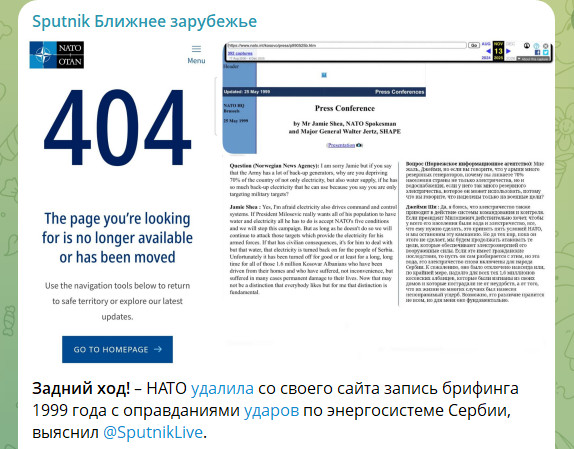574x449 pixels.
Task: Click the GO TO HOMEPAGE button
Action: [x=118, y=349]
